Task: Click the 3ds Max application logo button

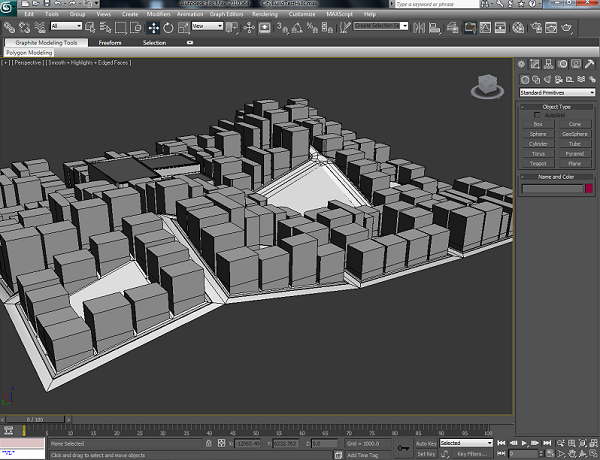Action: click(9, 8)
